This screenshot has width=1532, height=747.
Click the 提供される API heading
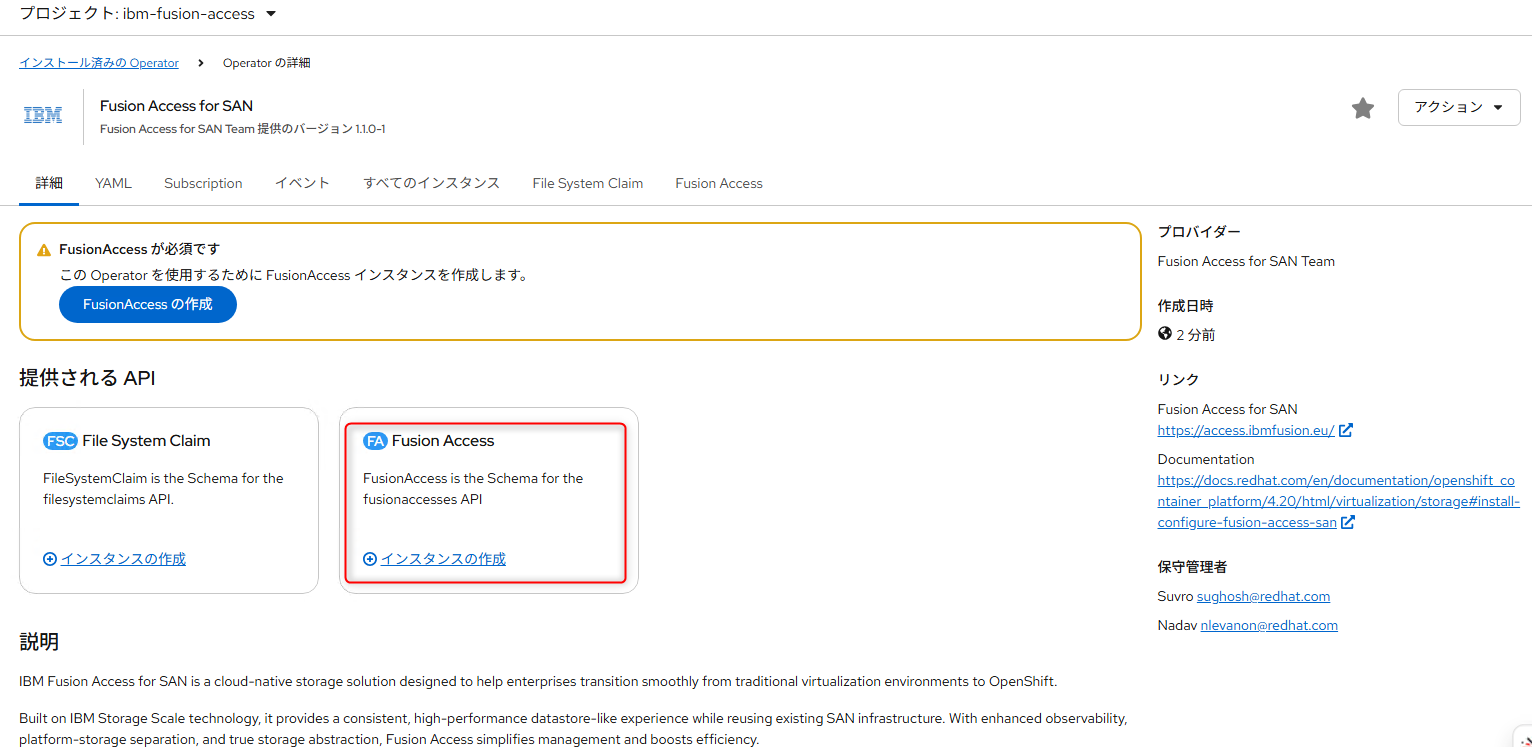click(87, 378)
